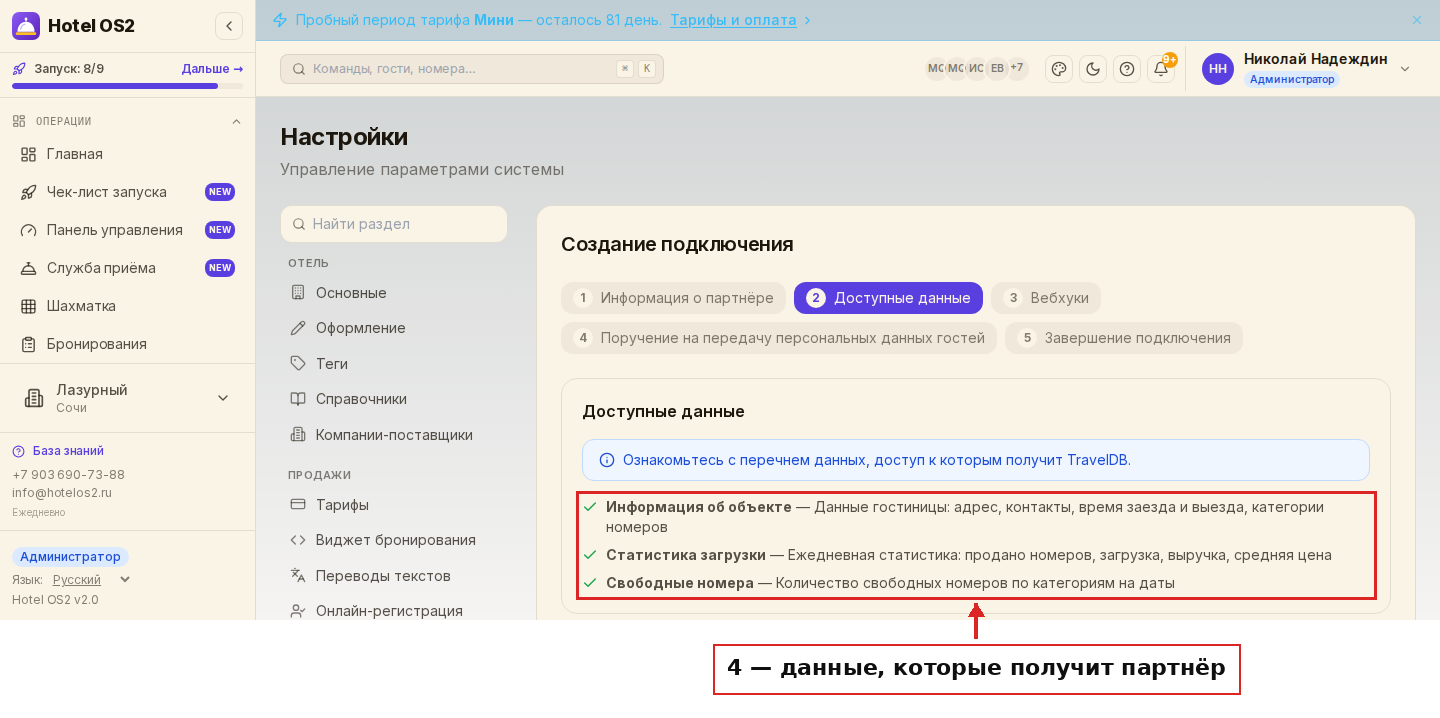
Task: Click the book icon beside Справочники
Action: (298, 399)
